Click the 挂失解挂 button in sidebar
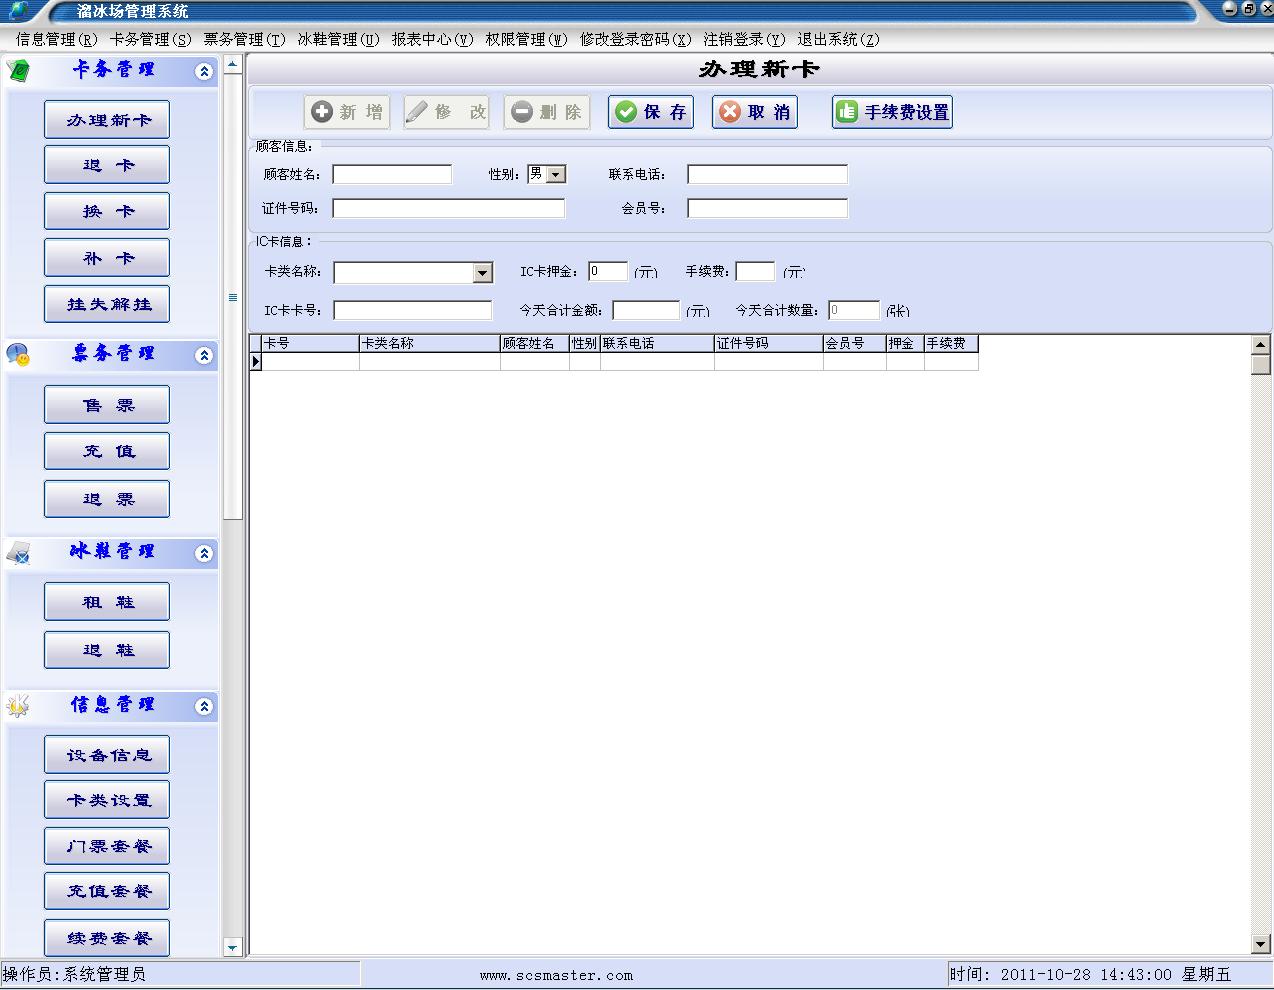 107,304
